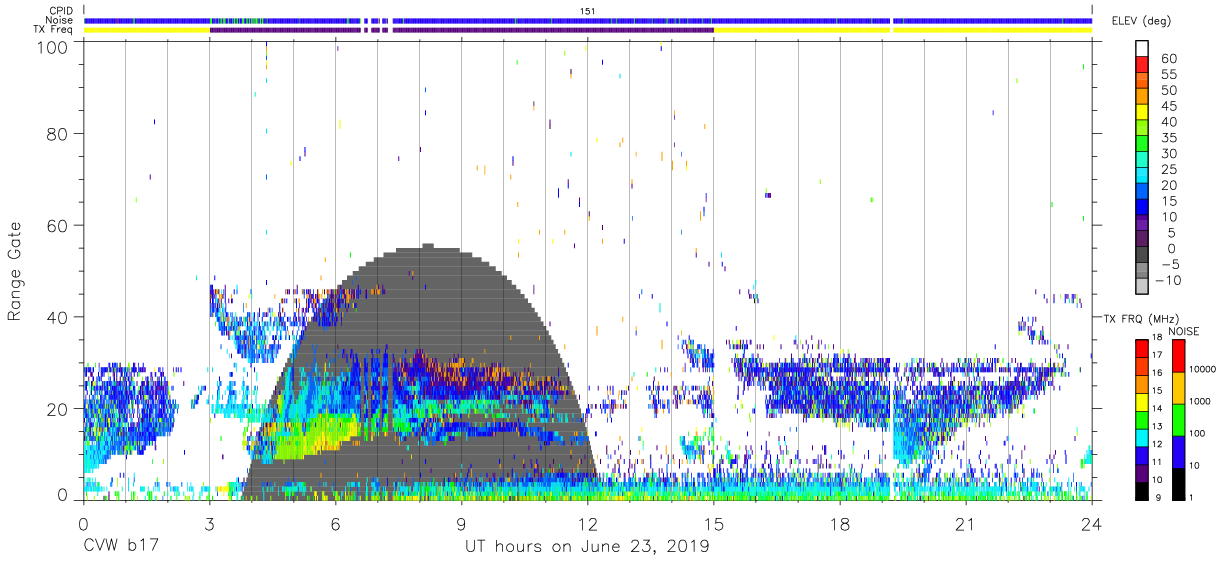Screen dimensions: 1228x567
Task: Click the "TX Freq" row label
Action: (53, 29)
